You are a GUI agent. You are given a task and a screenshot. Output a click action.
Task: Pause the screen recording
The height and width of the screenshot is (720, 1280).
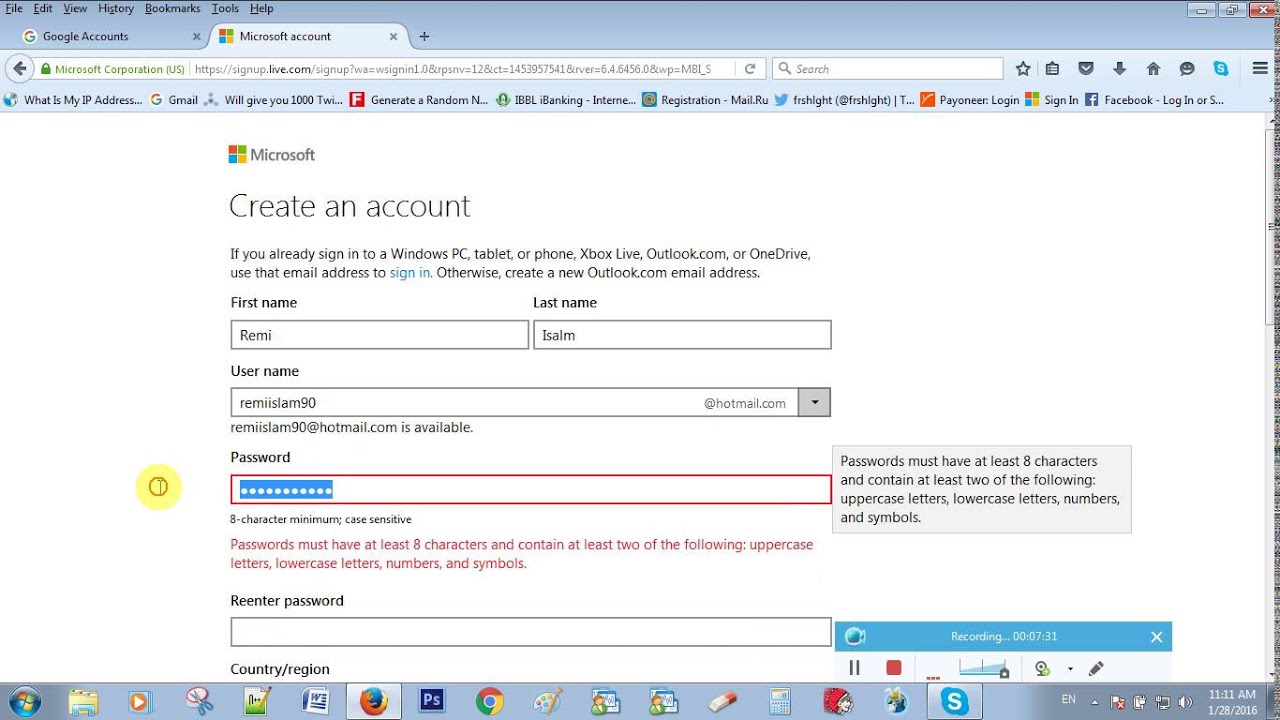[855, 667]
